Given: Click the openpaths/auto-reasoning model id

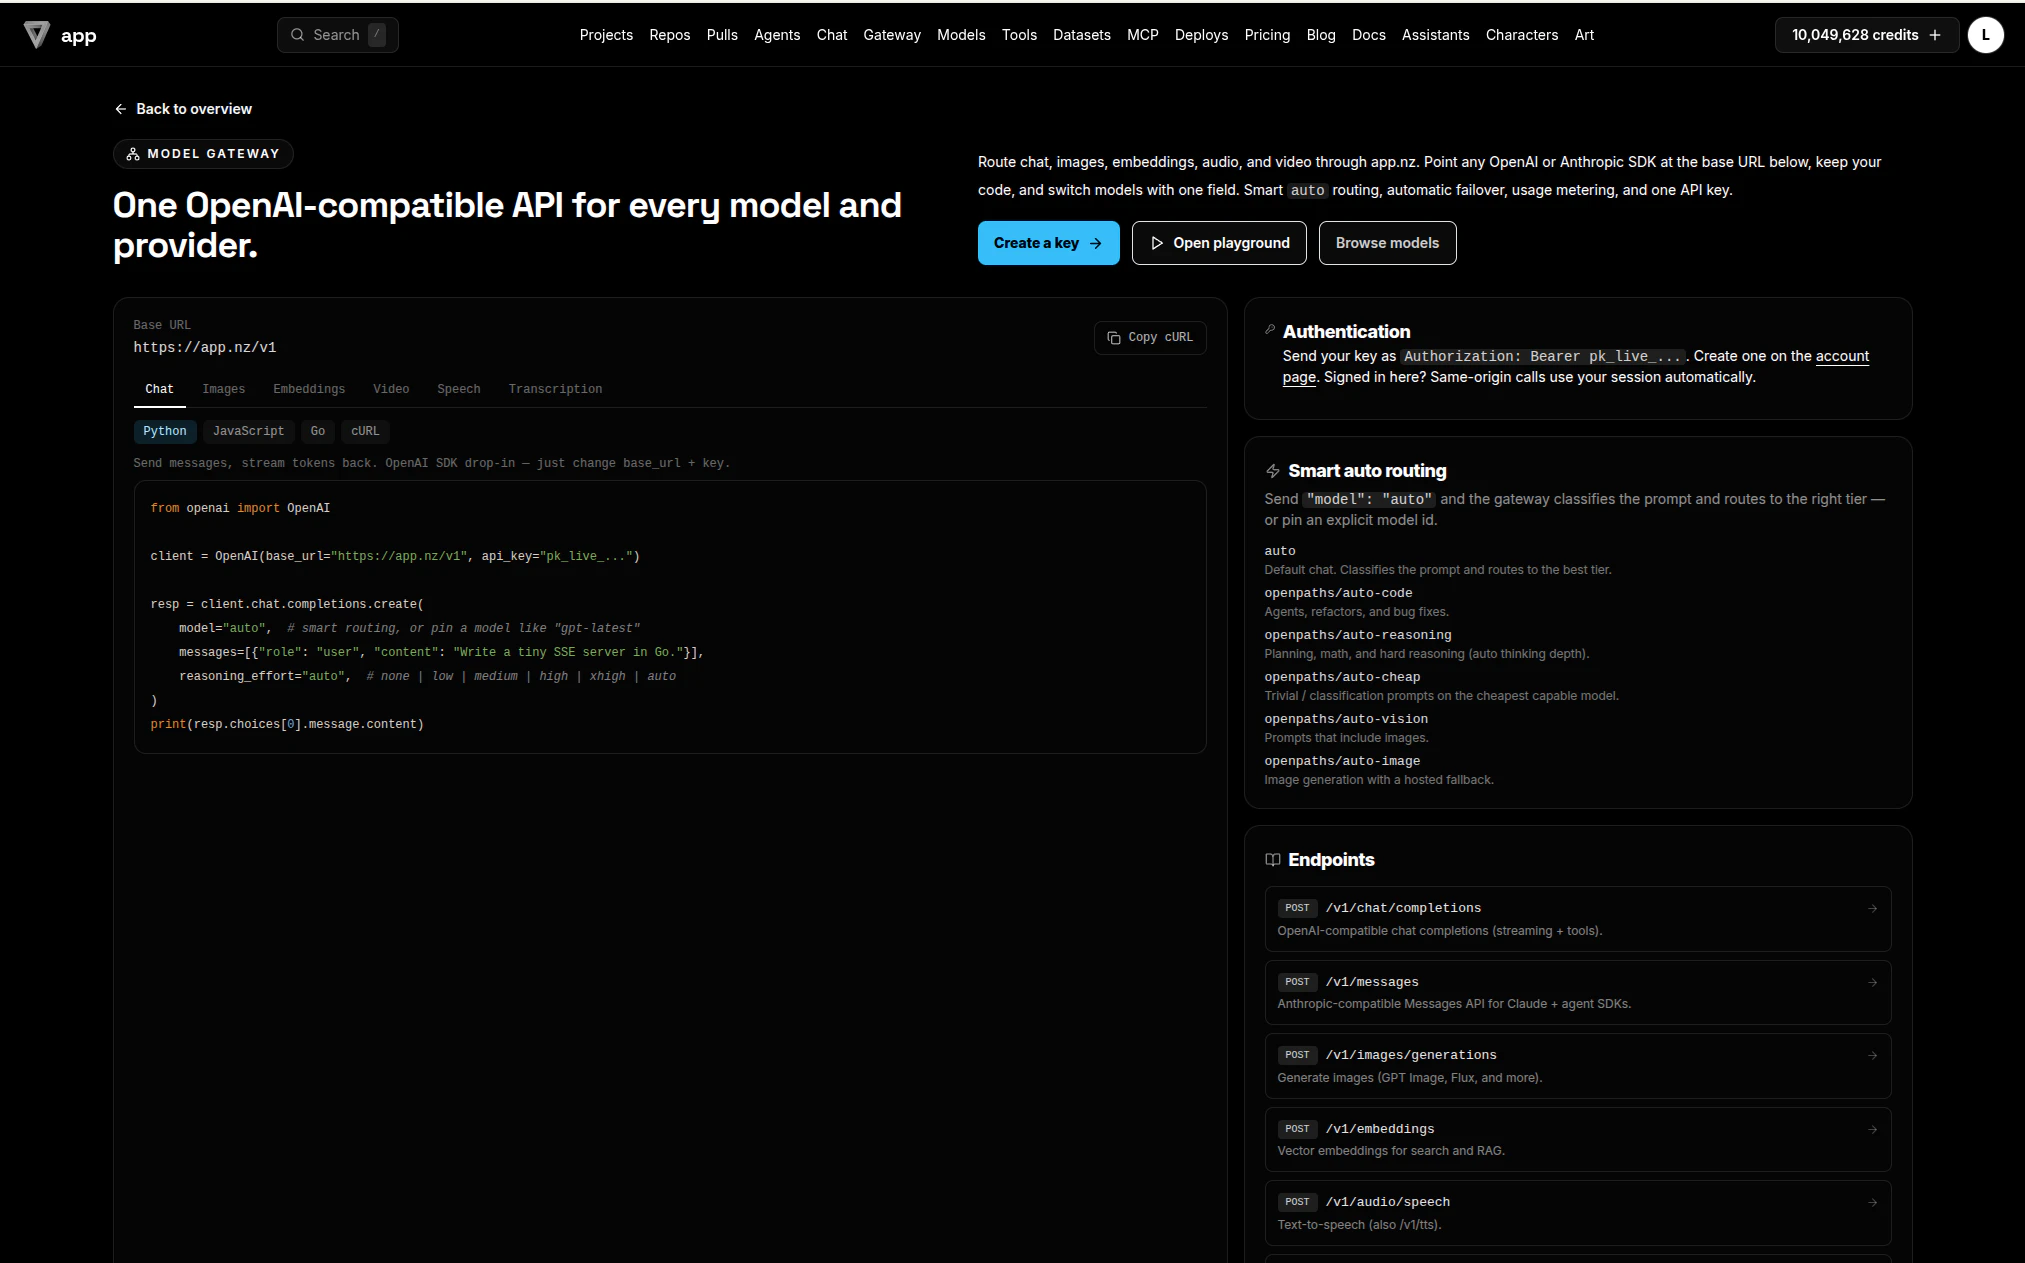Looking at the screenshot, I should (1358, 635).
